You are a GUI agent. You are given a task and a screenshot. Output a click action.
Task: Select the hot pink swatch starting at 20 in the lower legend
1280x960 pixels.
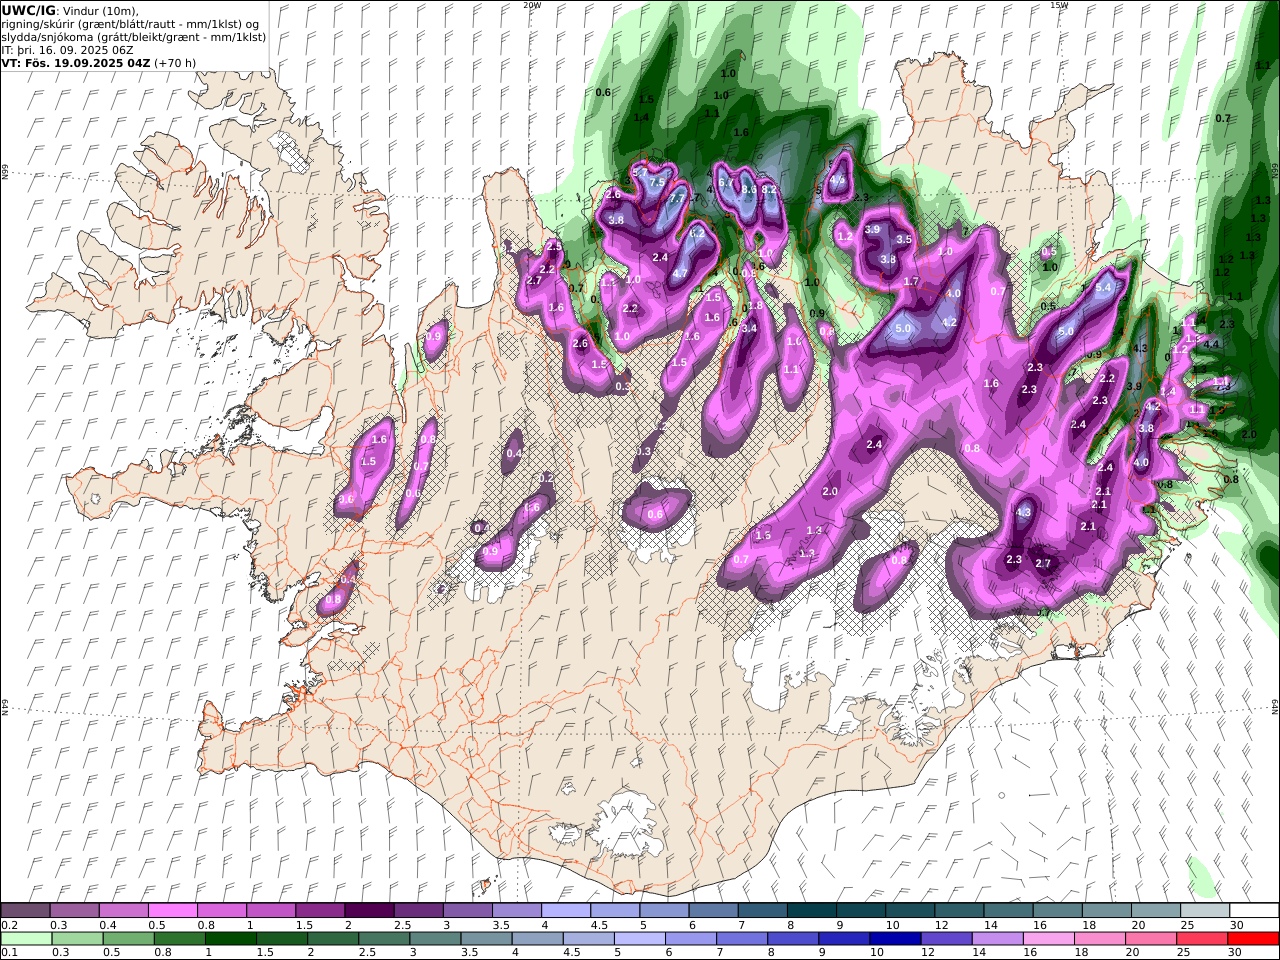click(1151, 938)
